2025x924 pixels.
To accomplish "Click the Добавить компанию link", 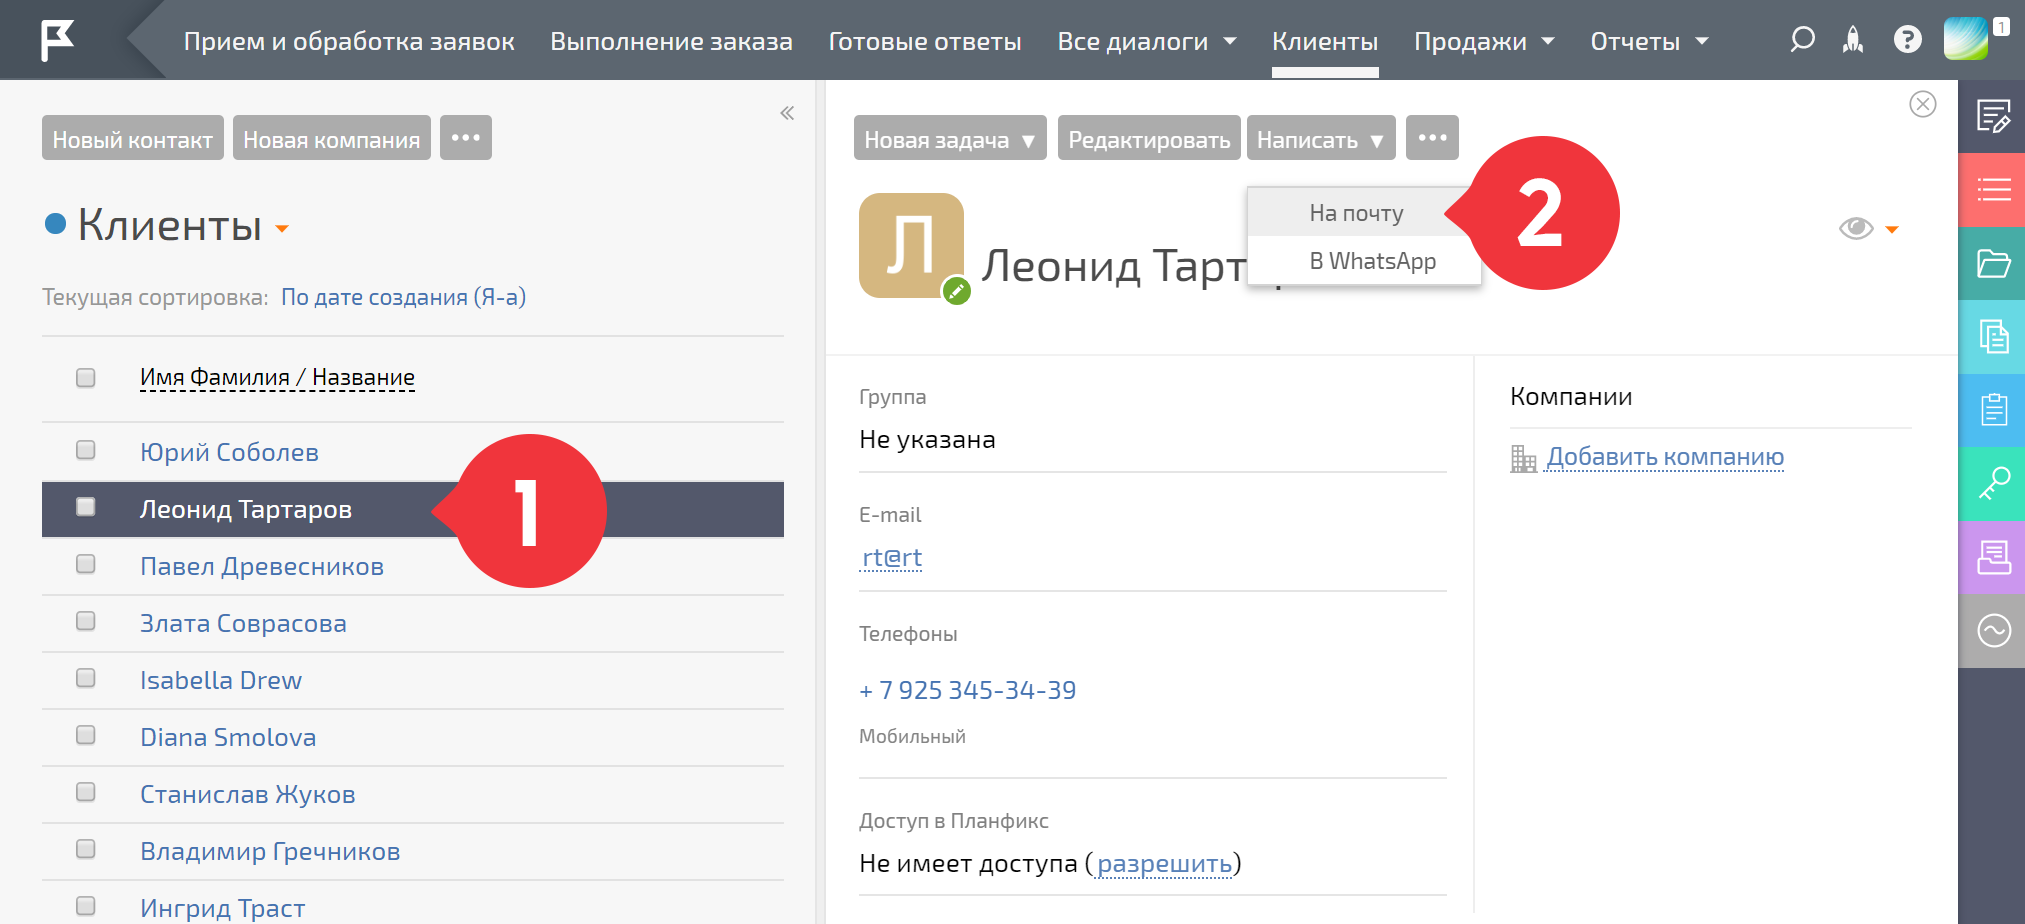I will click(x=1665, y=457).
